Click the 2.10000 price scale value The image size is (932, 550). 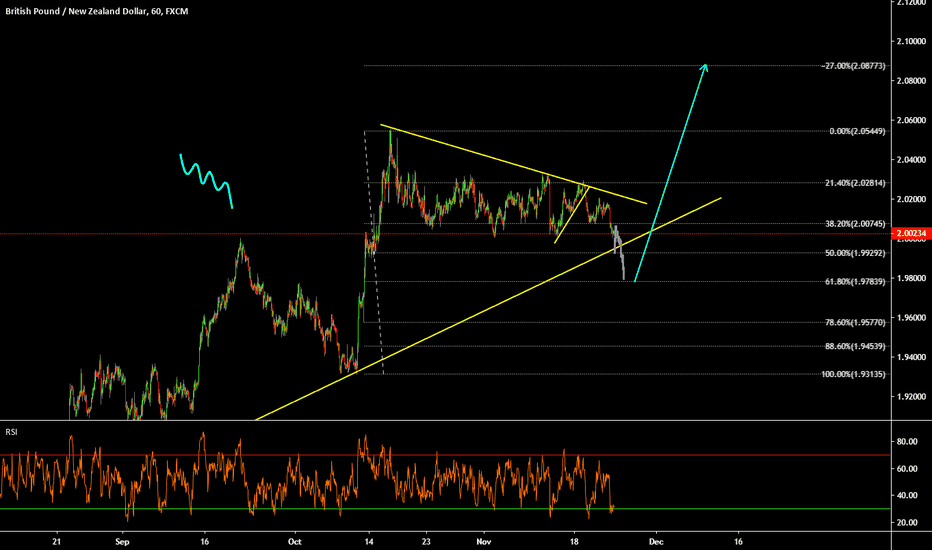click(908, 41)
